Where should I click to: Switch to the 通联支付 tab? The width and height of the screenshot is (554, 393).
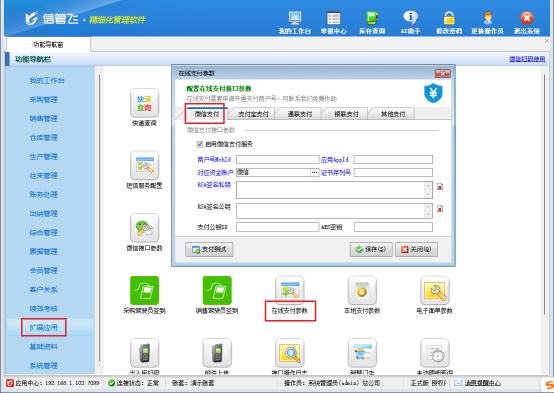300,114
